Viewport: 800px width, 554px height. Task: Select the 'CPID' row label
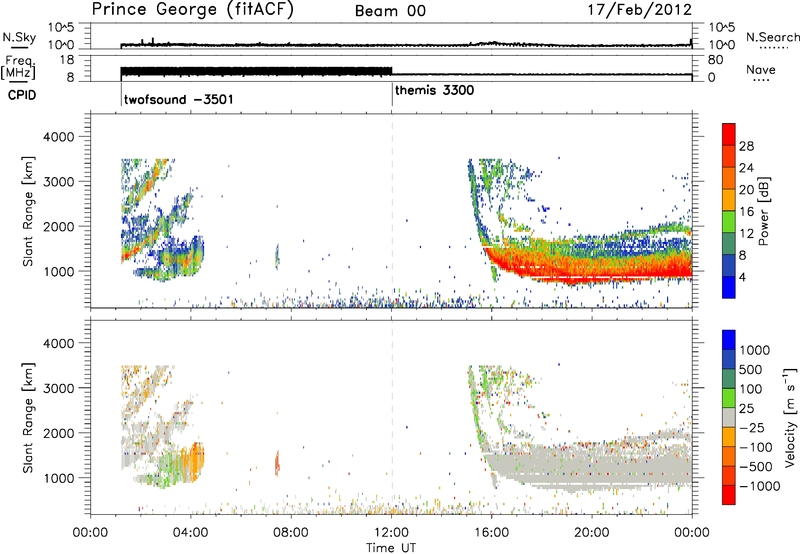click(x=22, y=95)
